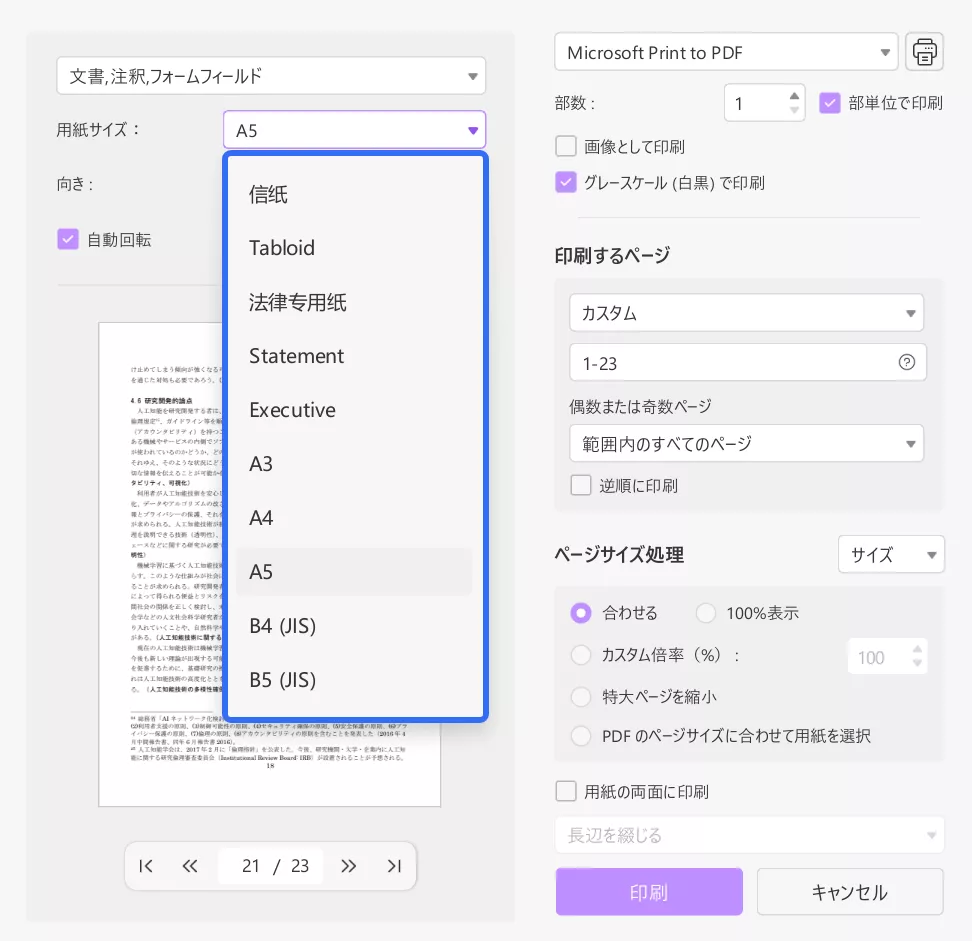The height and width of the screenshot is (941, 972).
Task: Open the カスタム page range dropdown
Action: [x=746, y=312]
